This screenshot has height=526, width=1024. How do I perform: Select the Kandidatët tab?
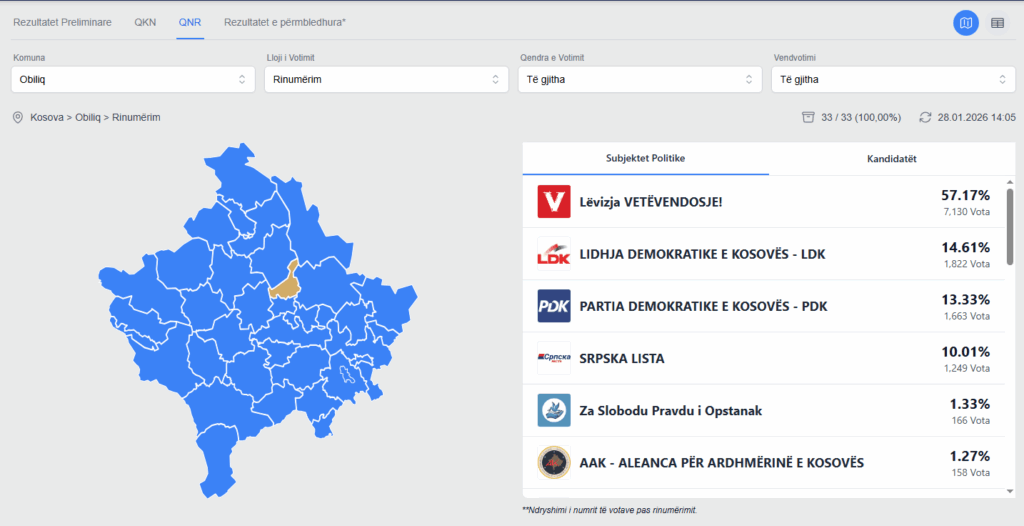click(x=891, y=159)
